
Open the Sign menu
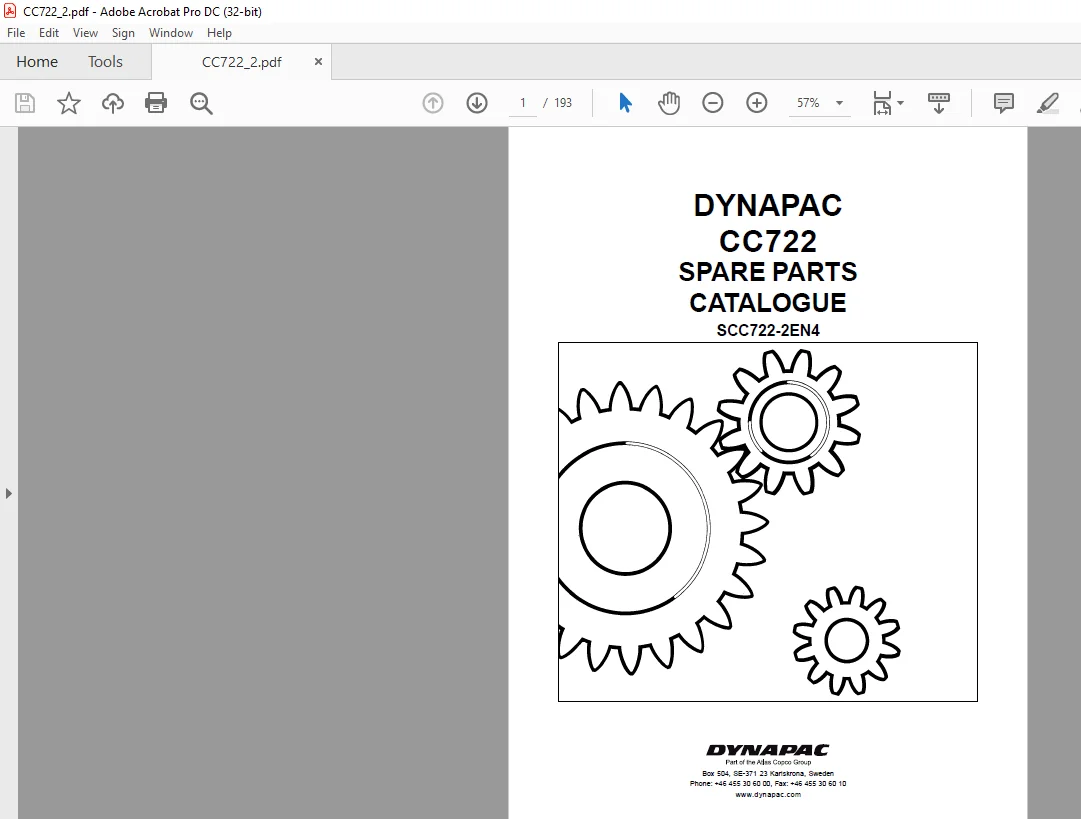123,32
